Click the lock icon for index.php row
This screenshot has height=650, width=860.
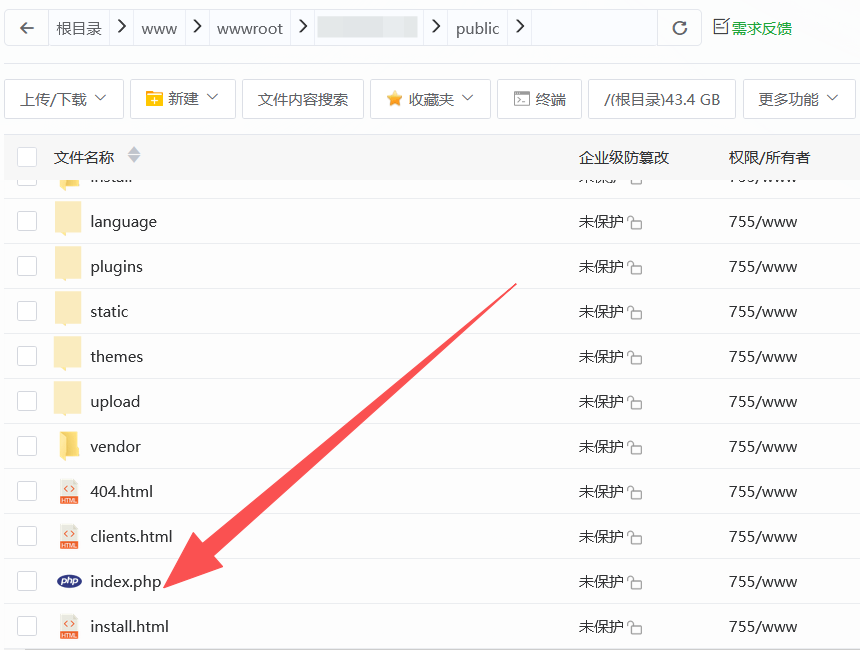(x=635, y=582)
